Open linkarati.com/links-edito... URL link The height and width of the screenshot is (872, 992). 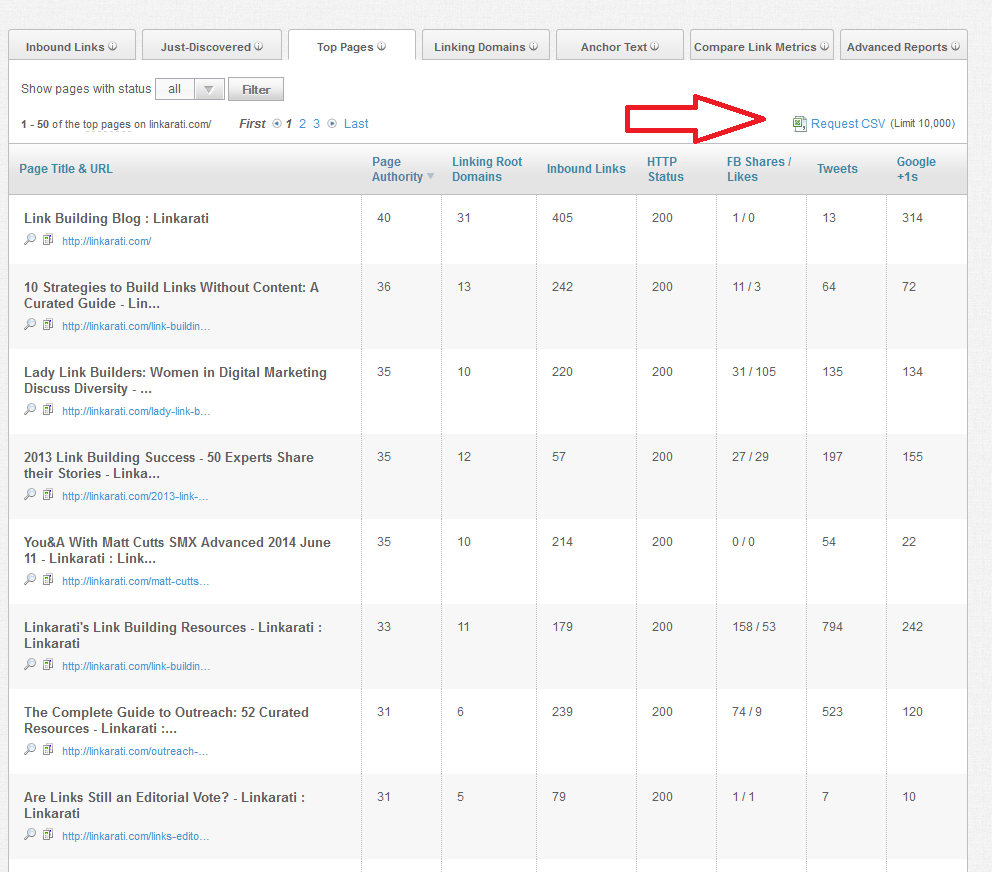[135, 836]
